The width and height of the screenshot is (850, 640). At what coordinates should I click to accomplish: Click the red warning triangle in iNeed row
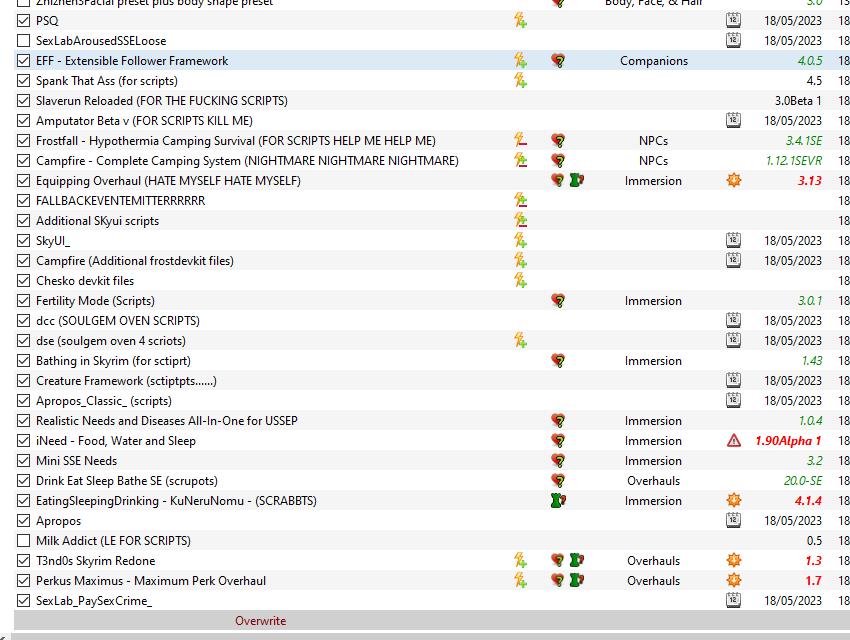(733, 441)
